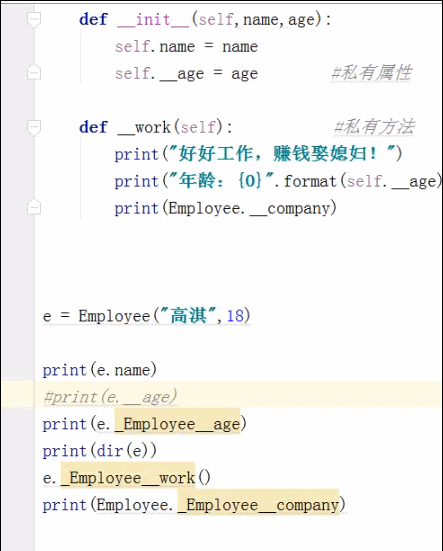Viewport: 443px width, 551px height.
Task: Collapse the __work method fold marker
Action: coord(34,127)
